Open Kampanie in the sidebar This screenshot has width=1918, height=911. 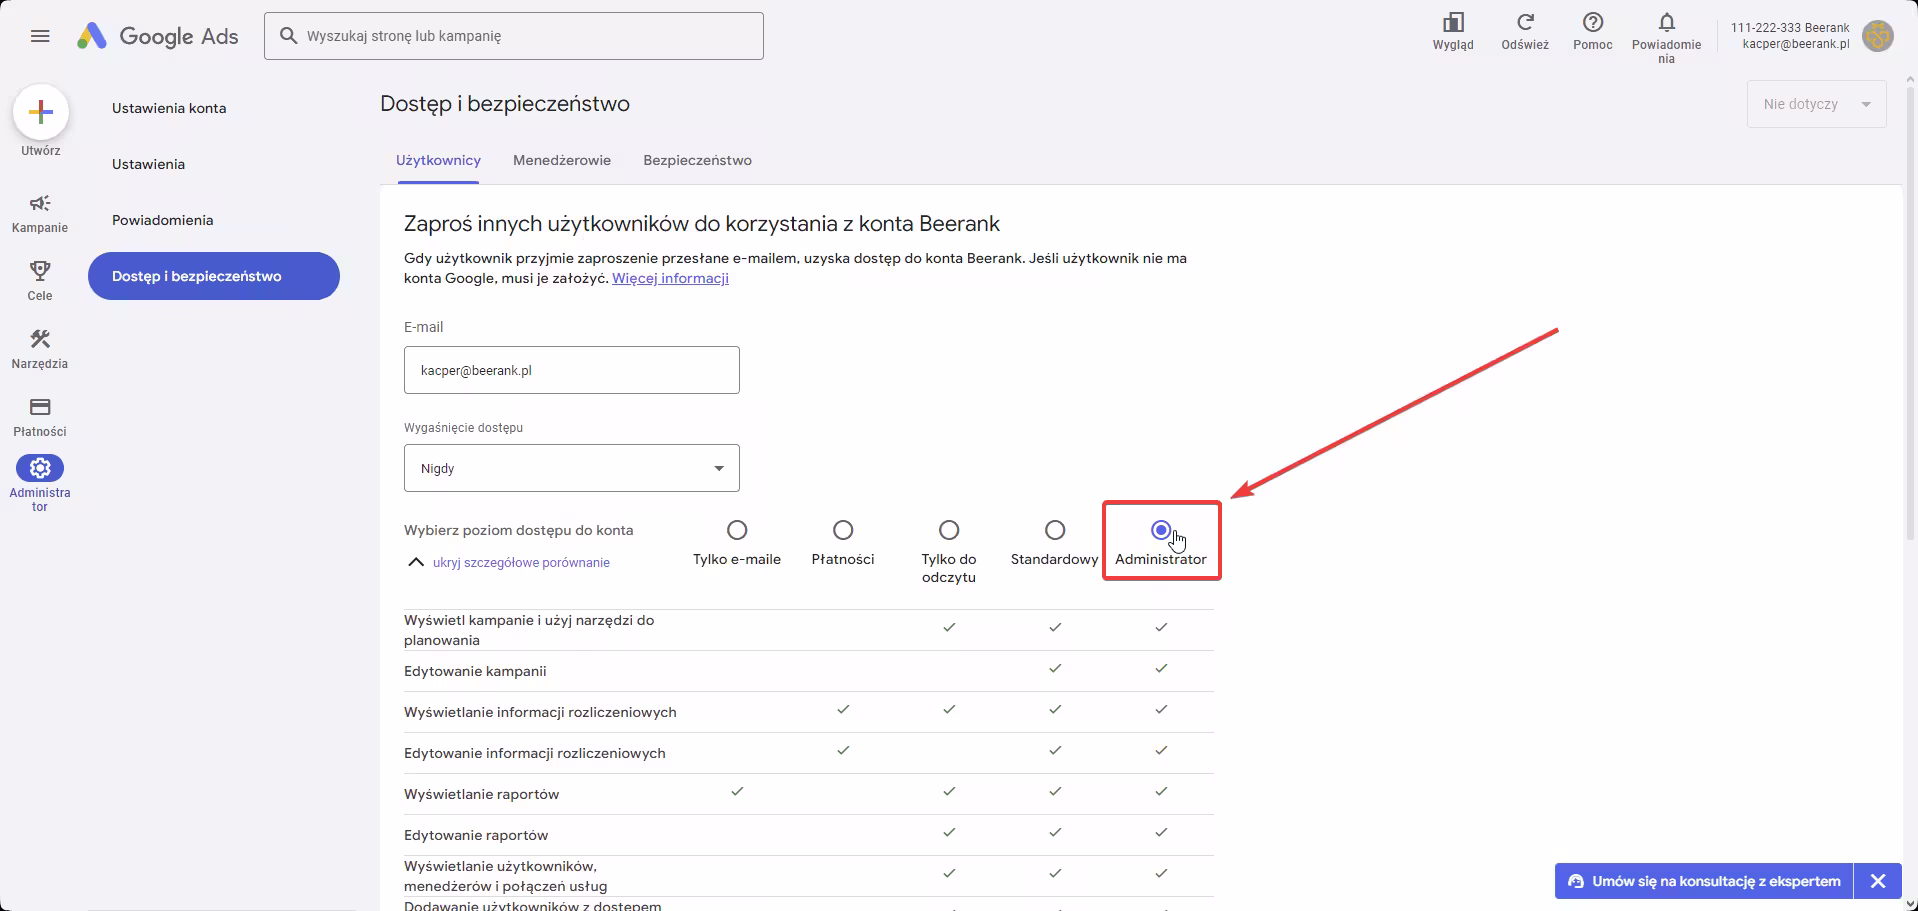tap(40, 204)
